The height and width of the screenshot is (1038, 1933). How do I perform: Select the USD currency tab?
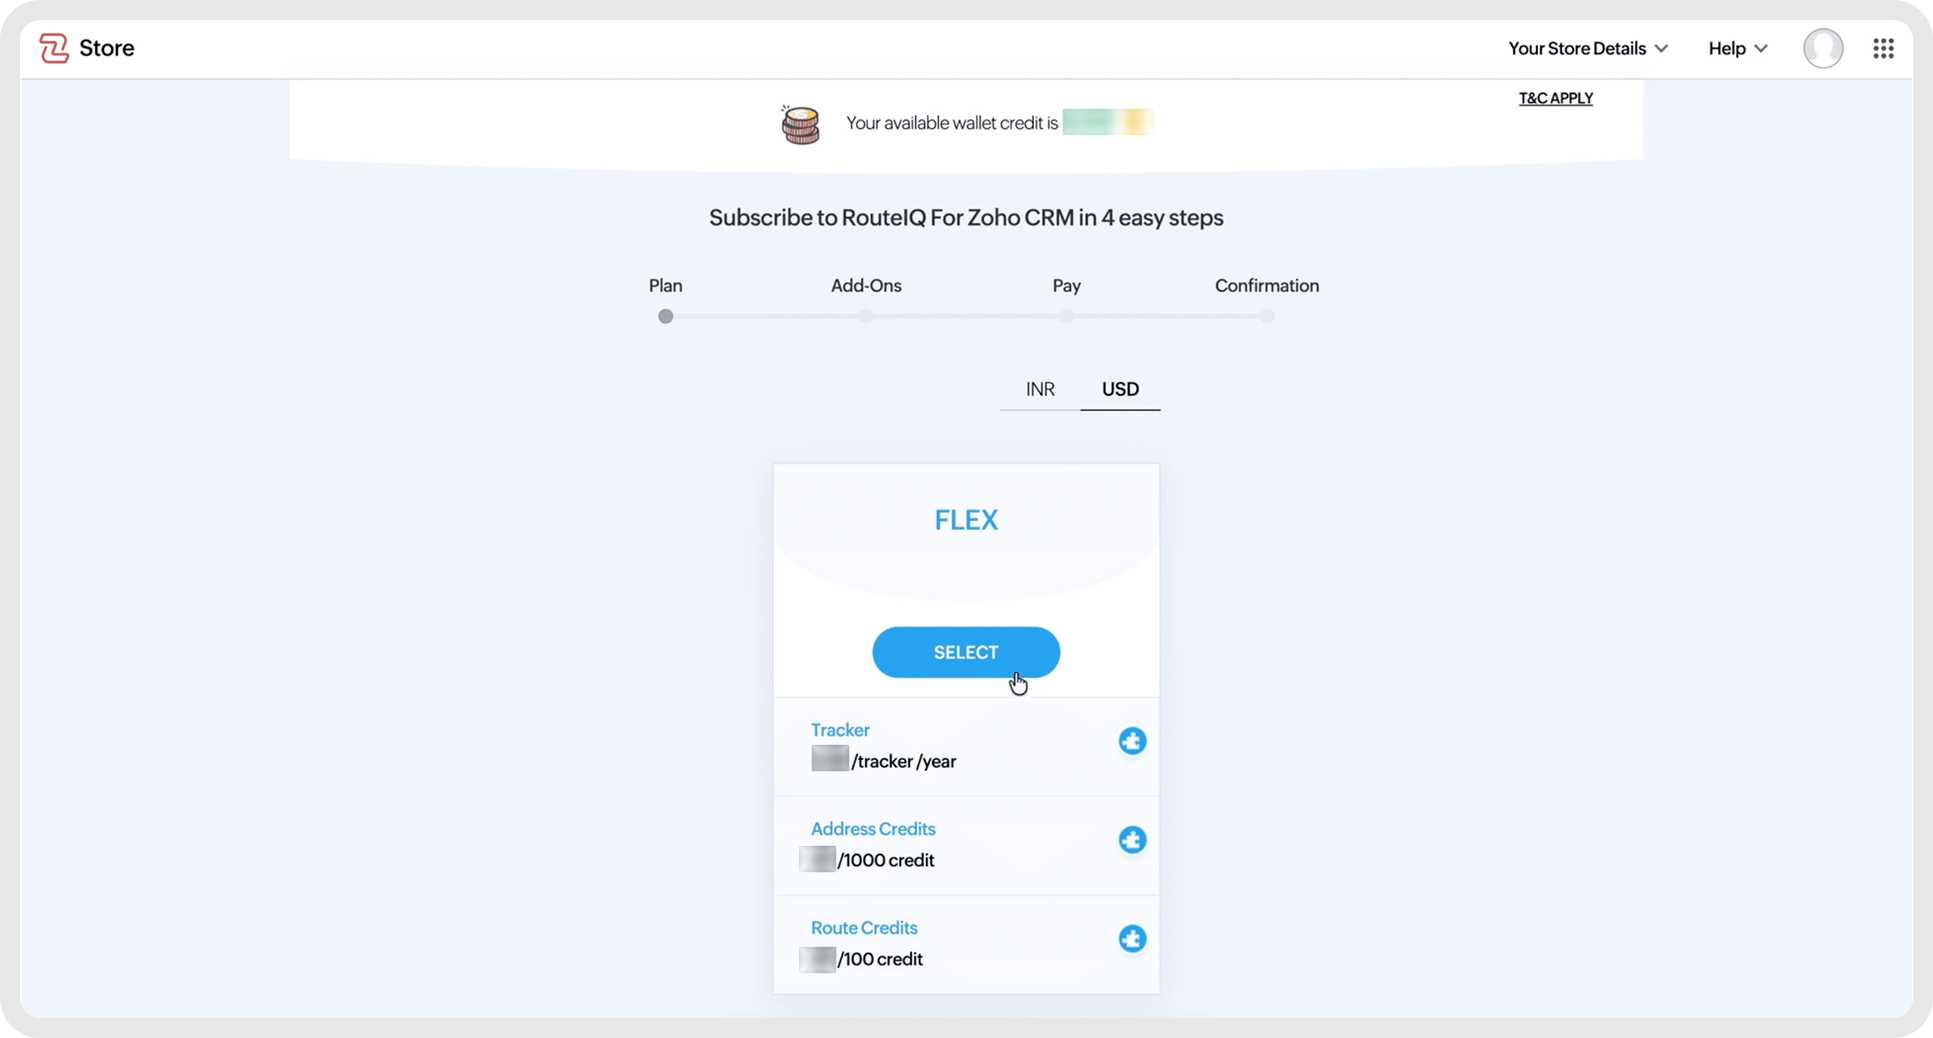[1120, 389]
